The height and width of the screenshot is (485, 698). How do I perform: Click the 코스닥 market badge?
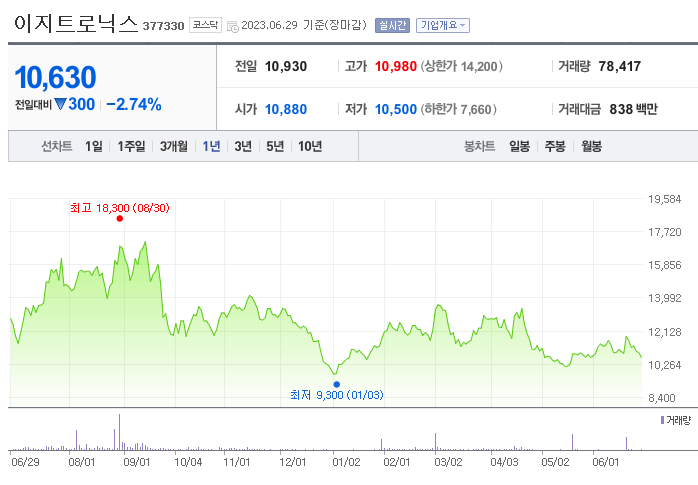pos(205,25)
